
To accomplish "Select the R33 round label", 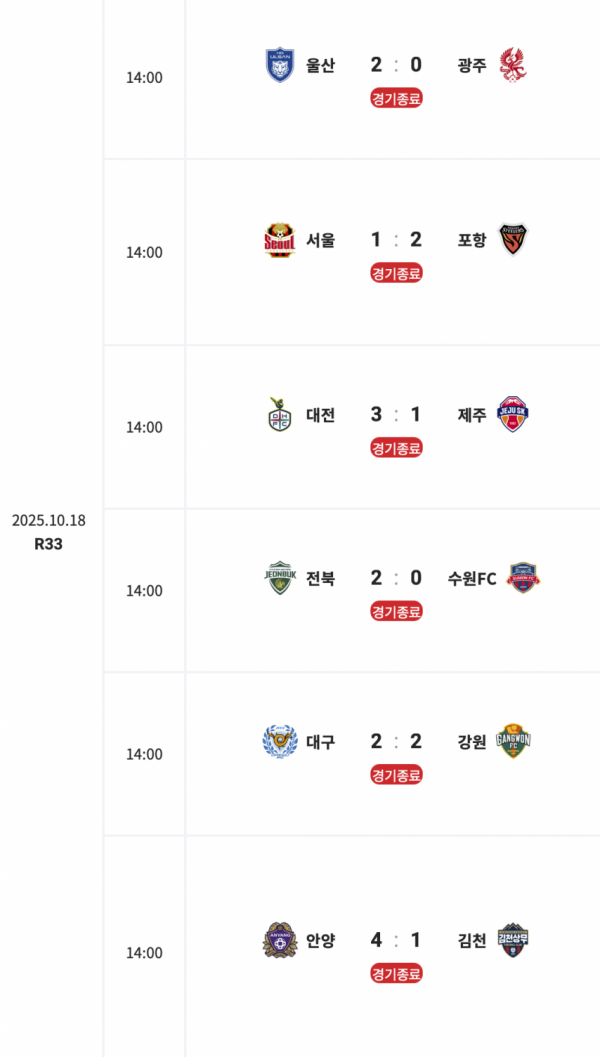I will [48, 544].
